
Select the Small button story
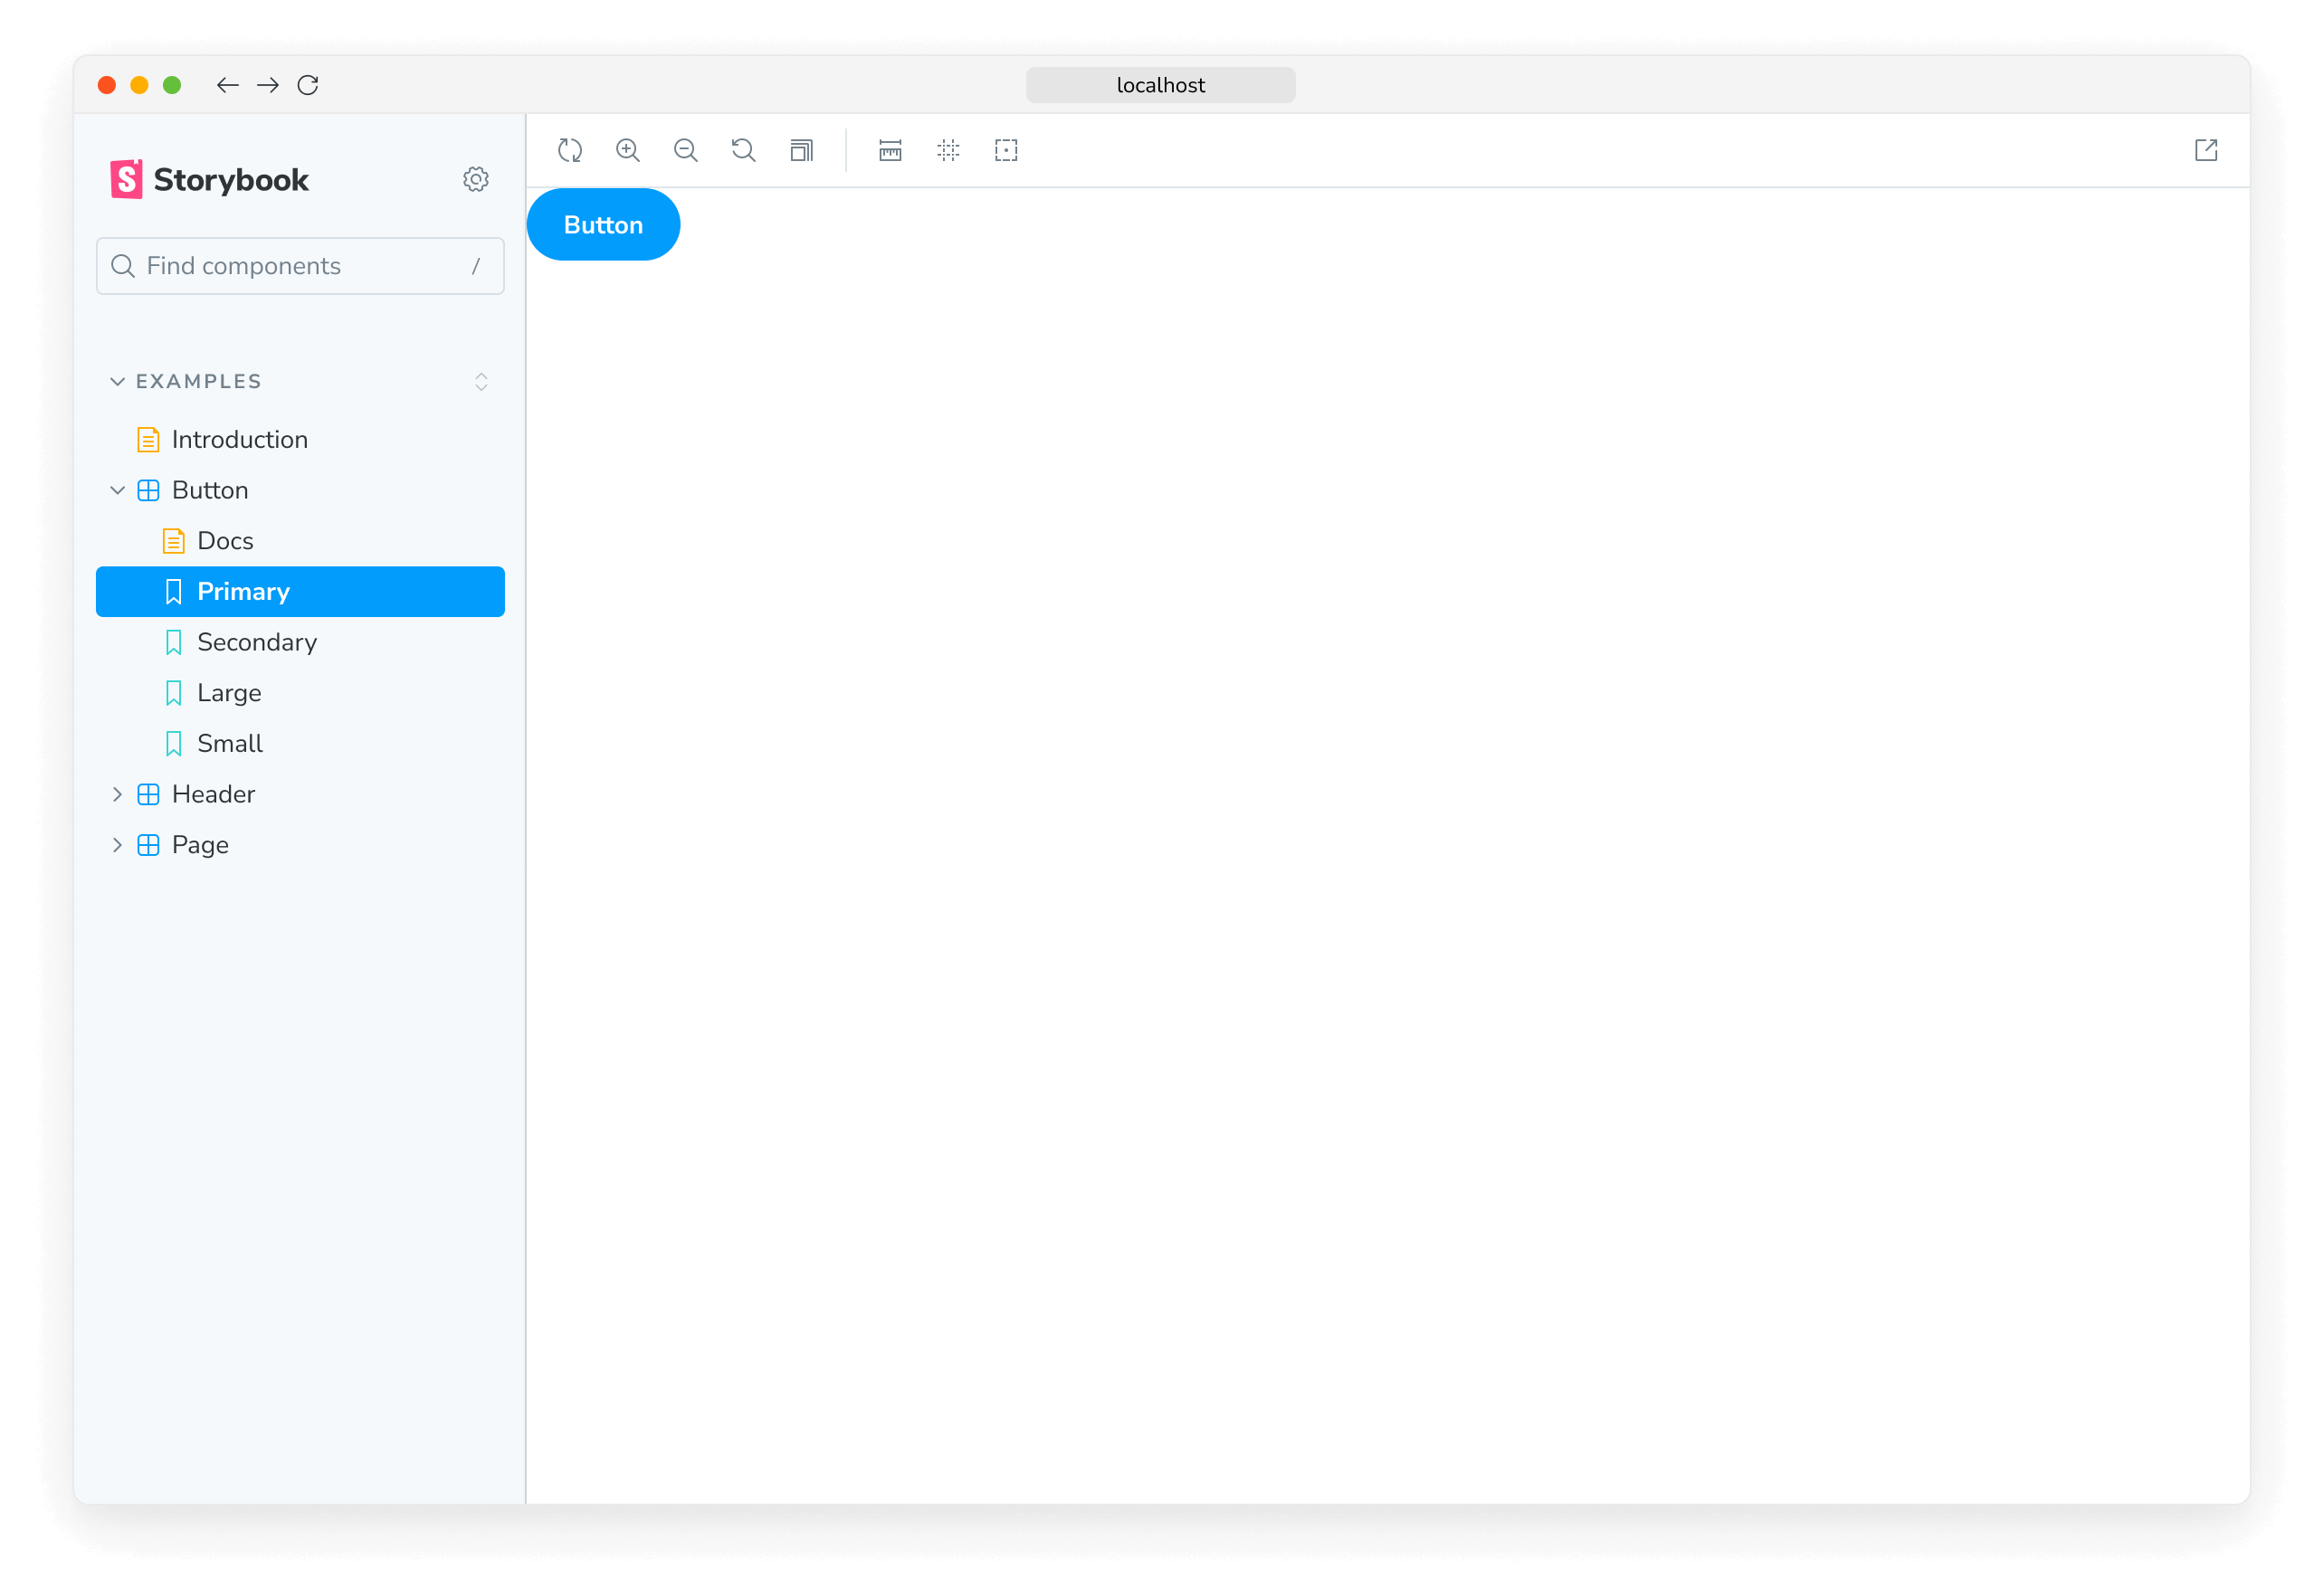(x=230, y=744)
